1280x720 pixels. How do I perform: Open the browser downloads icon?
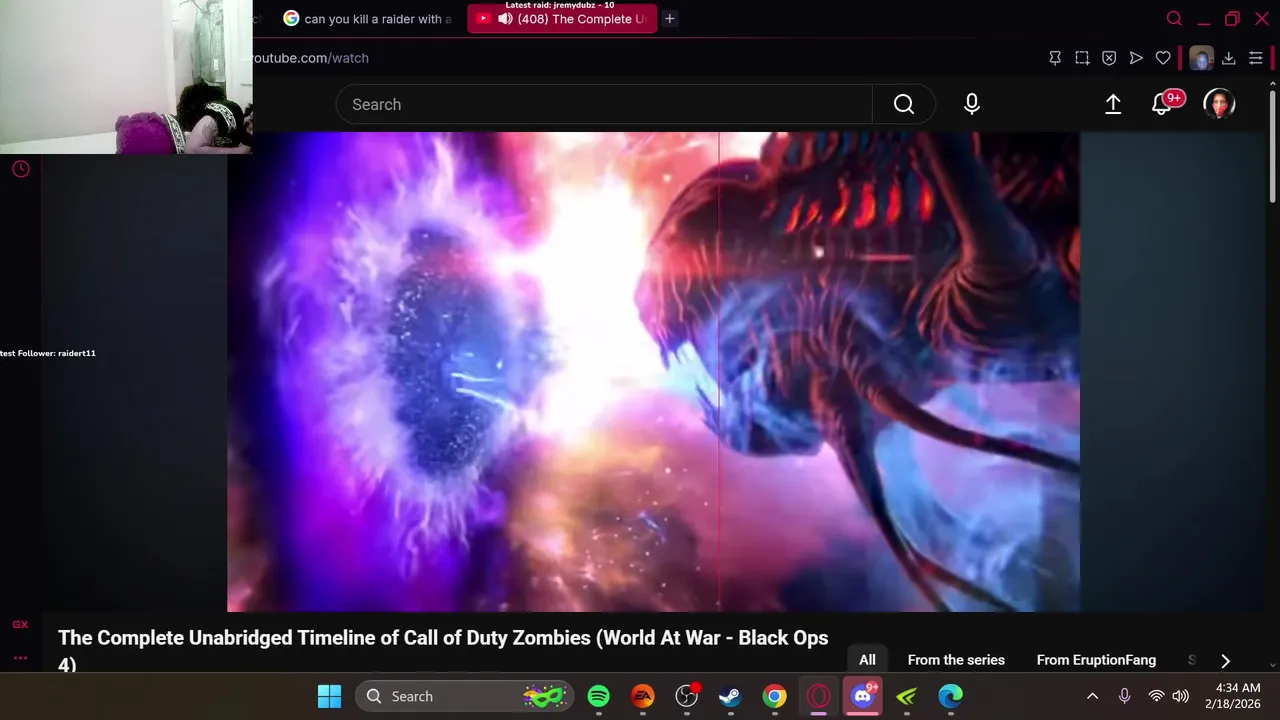[x=1229, y=58]
